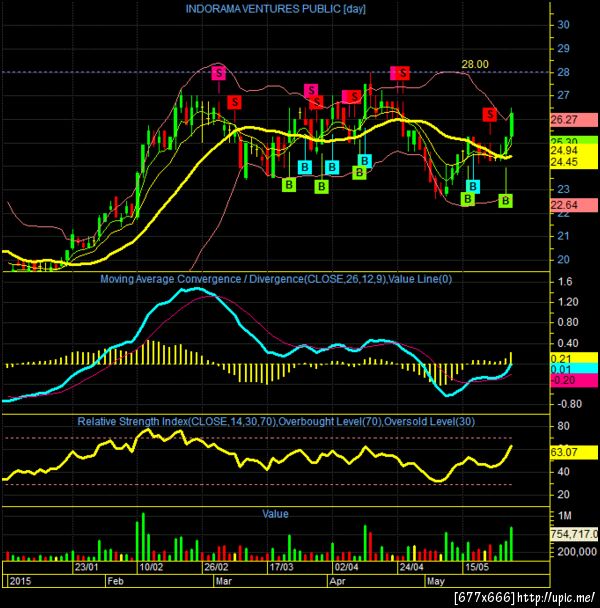Click the red S sell marker at the 24/04 gridline
Screen dimensions: 600x608
pyautogui.click(x=403, y=73)
